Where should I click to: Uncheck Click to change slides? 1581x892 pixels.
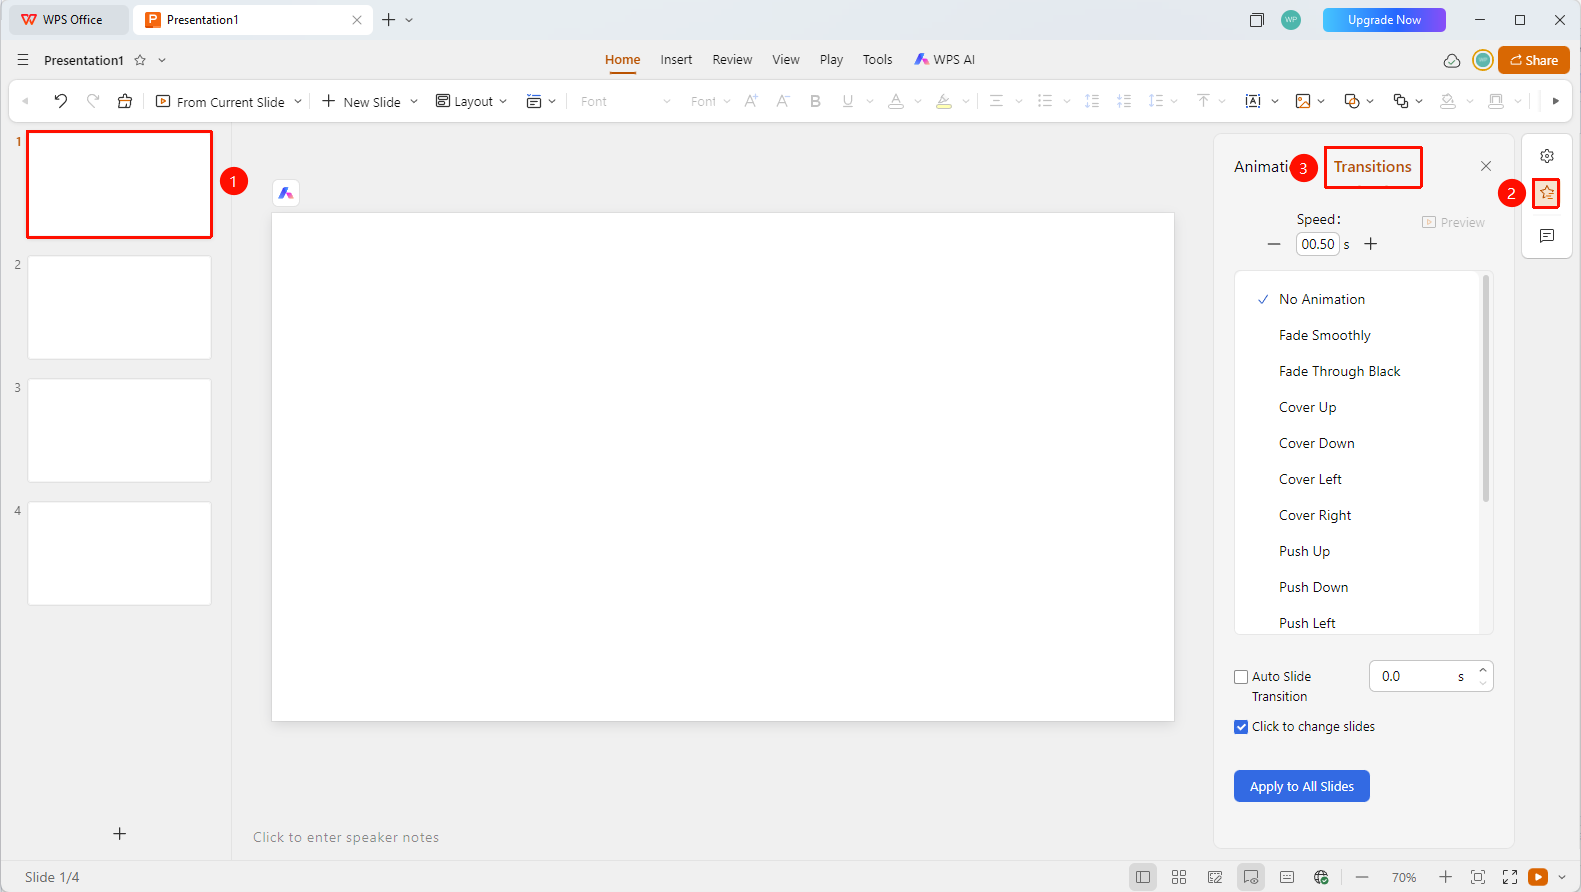[1241, 727]
